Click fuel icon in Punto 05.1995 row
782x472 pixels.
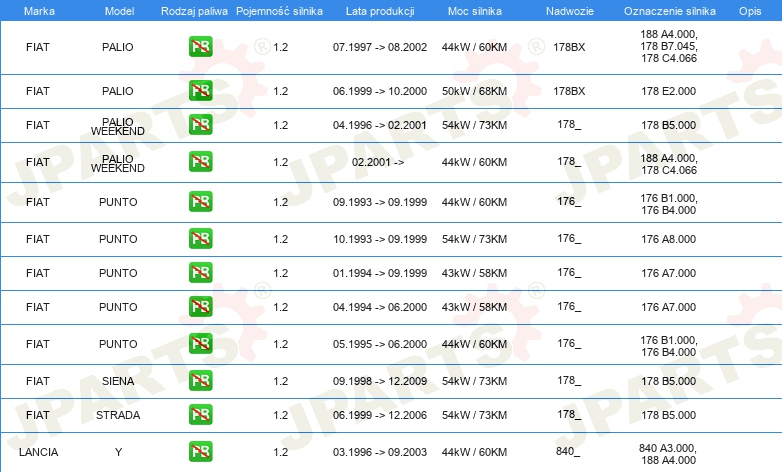click(x=200, y=343)
